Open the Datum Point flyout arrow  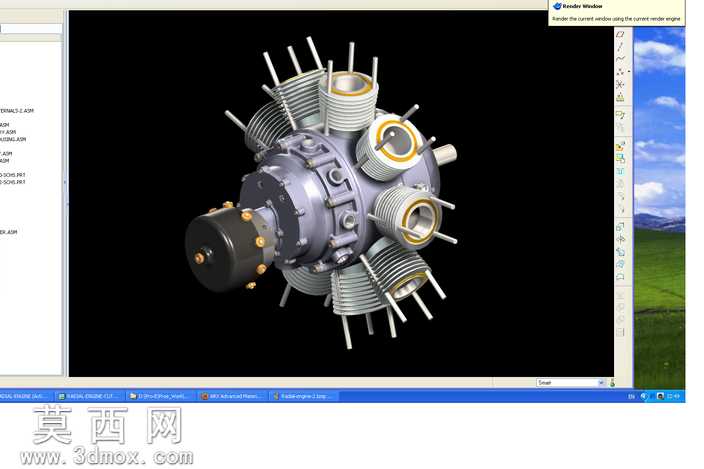click(629, 71)
